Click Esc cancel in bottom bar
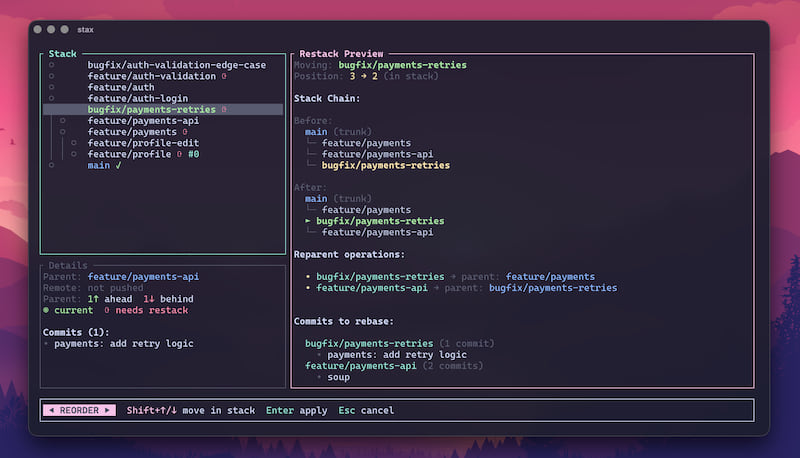This screenshot has height=458, width=800. (366, 410)
